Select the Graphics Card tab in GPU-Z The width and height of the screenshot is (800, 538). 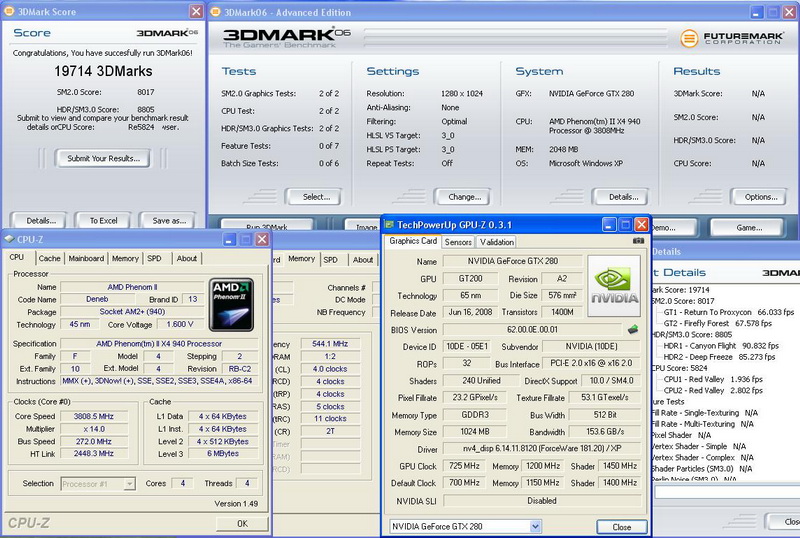[x=413, y=241]
